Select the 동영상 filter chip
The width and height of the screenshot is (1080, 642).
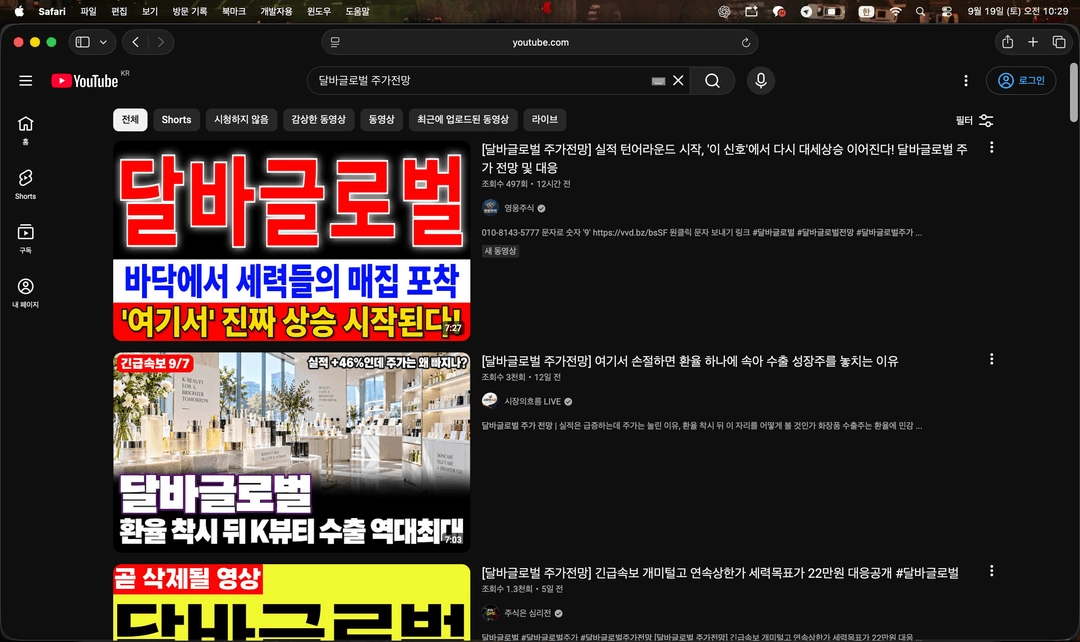coord(381,120)
